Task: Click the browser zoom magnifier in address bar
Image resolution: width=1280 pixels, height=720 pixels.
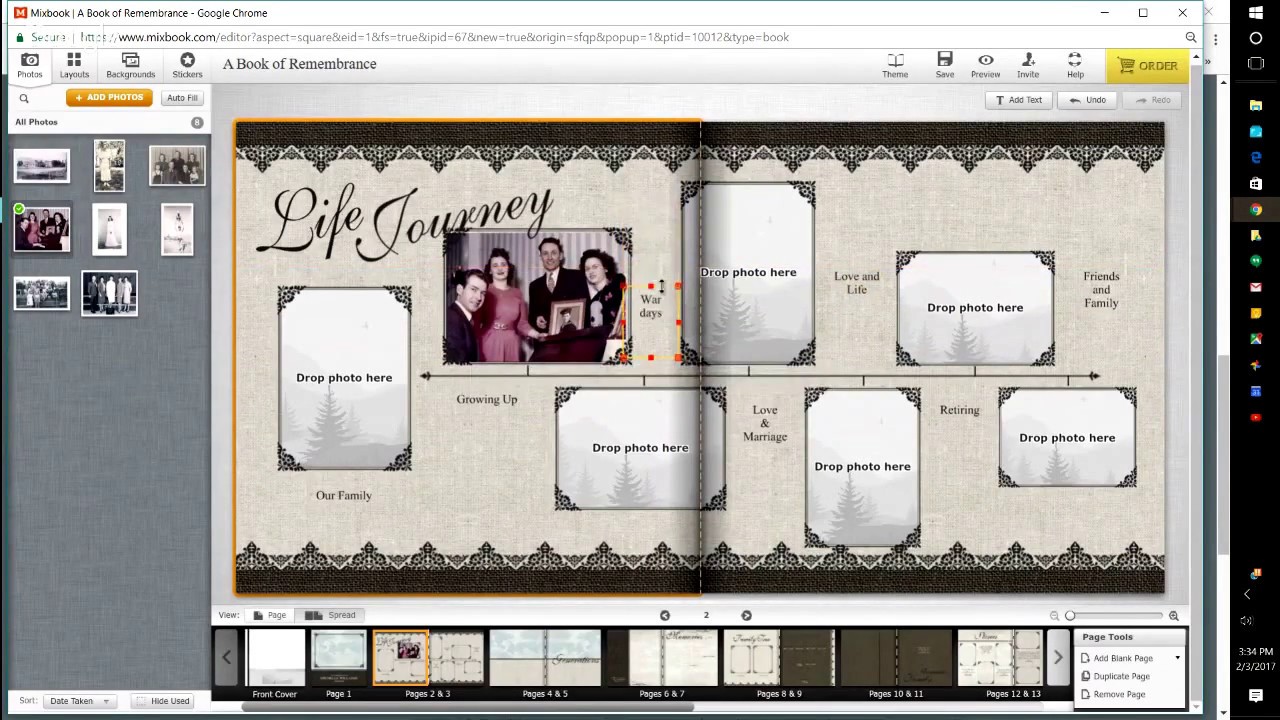Action: [x=1191, y=37]
